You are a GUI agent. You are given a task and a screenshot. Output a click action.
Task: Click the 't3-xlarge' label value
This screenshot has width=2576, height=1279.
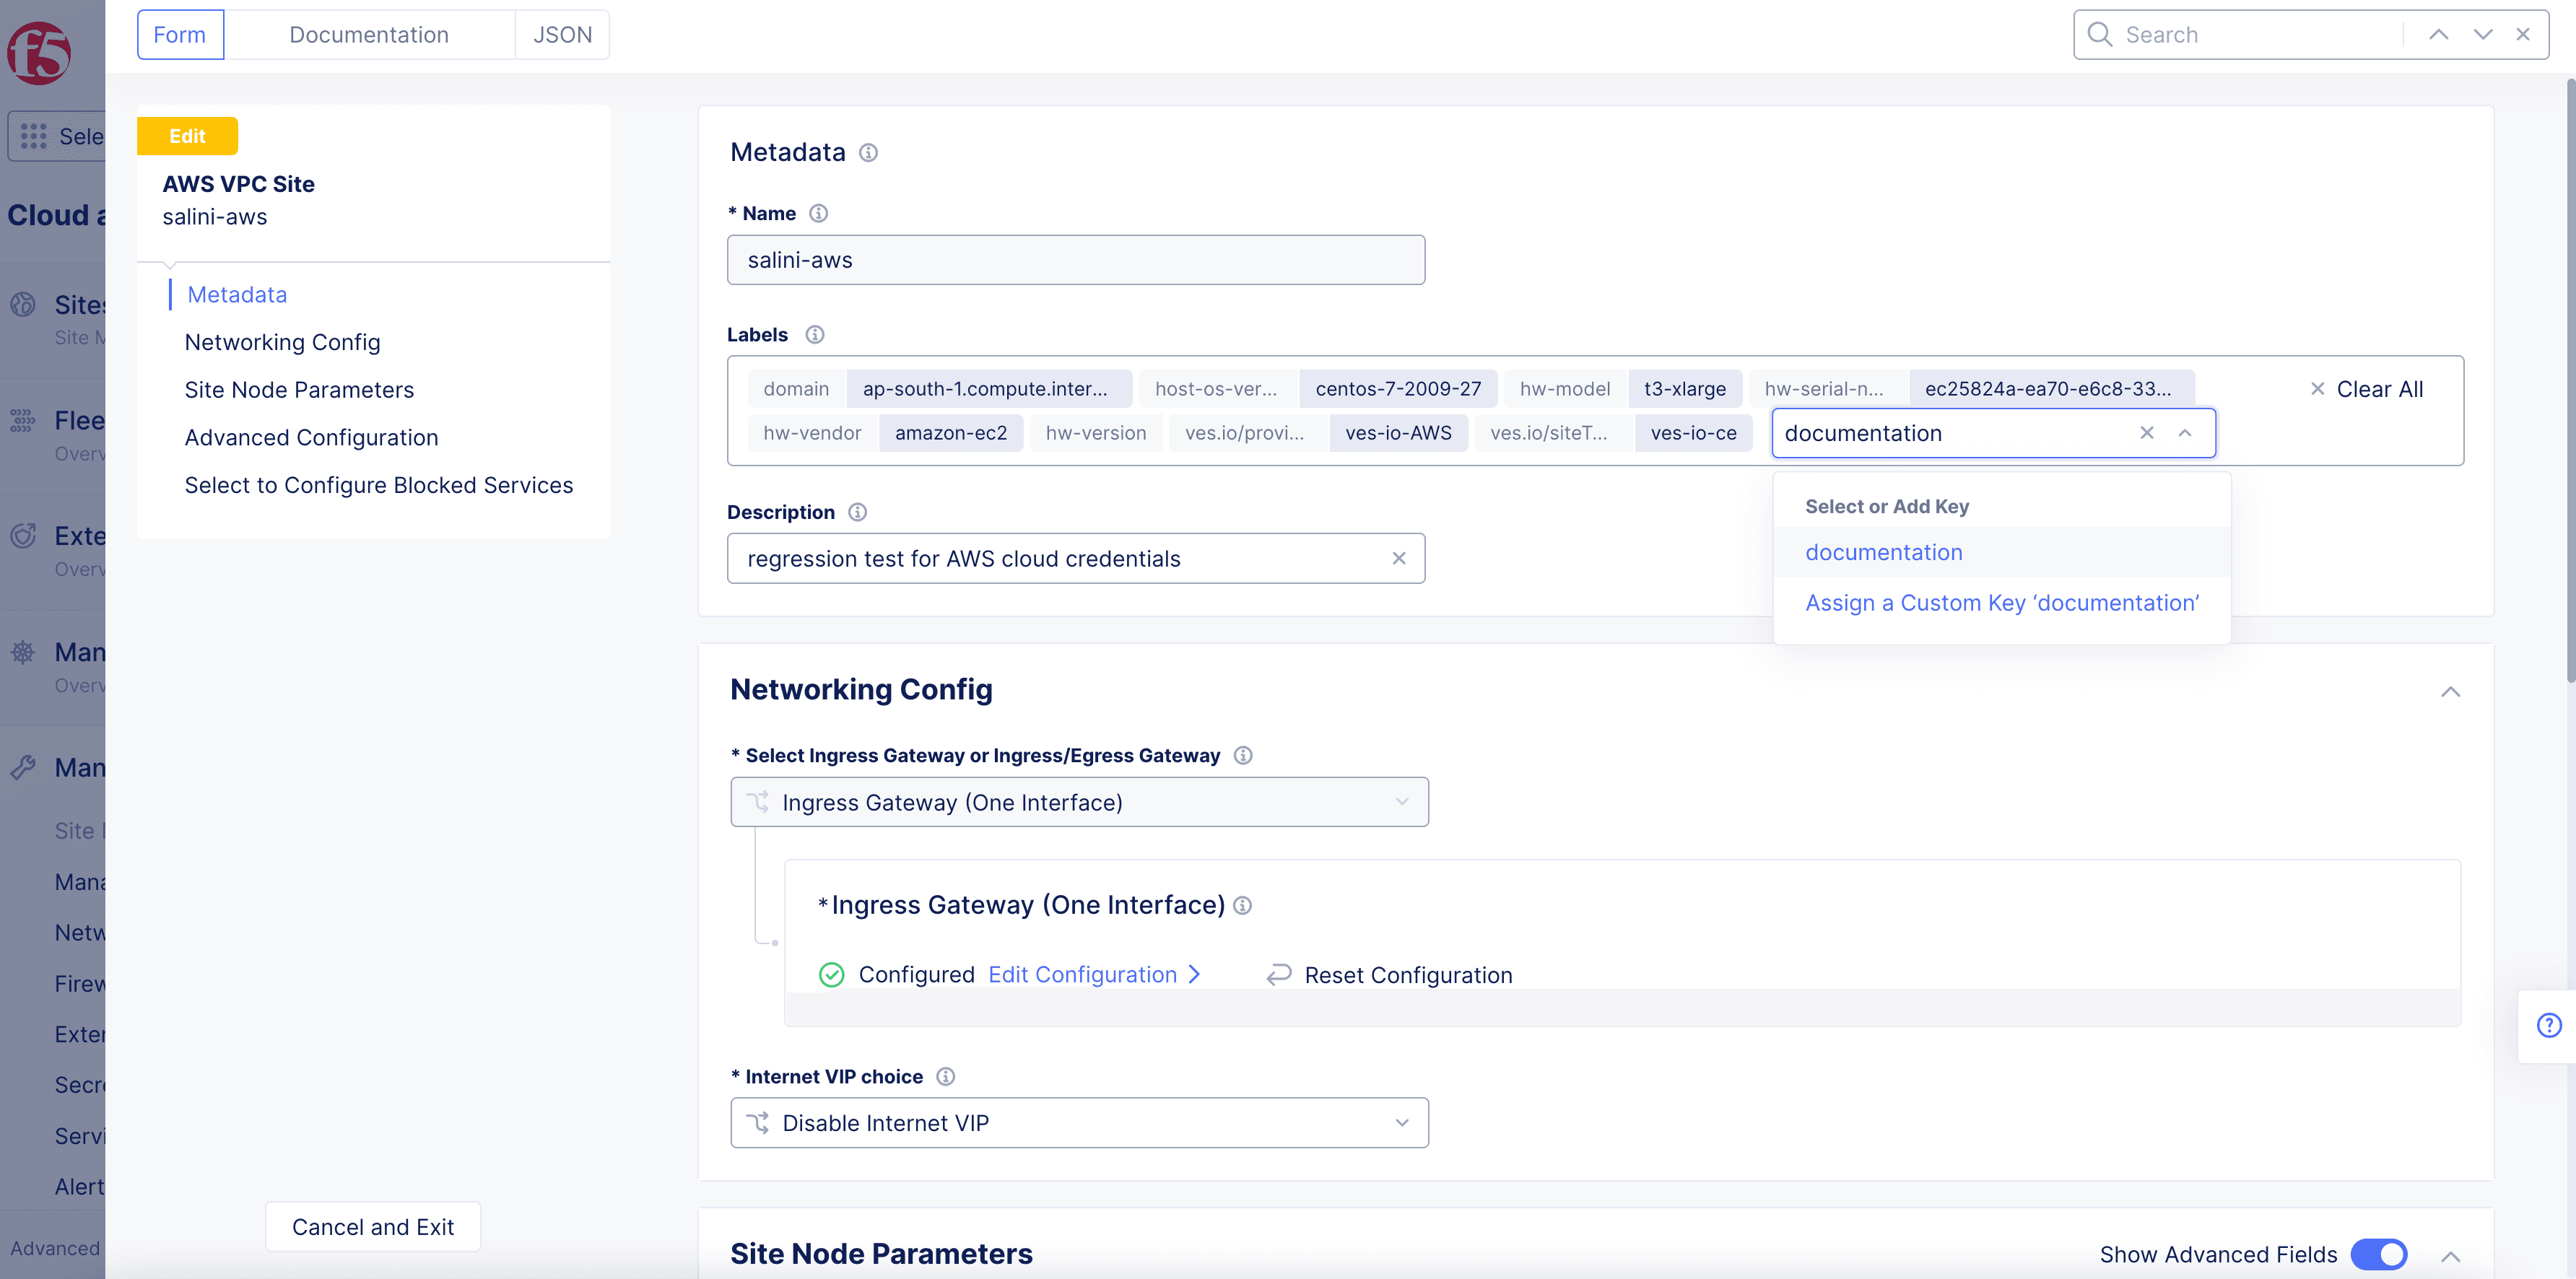click(x=1685, y=389)
